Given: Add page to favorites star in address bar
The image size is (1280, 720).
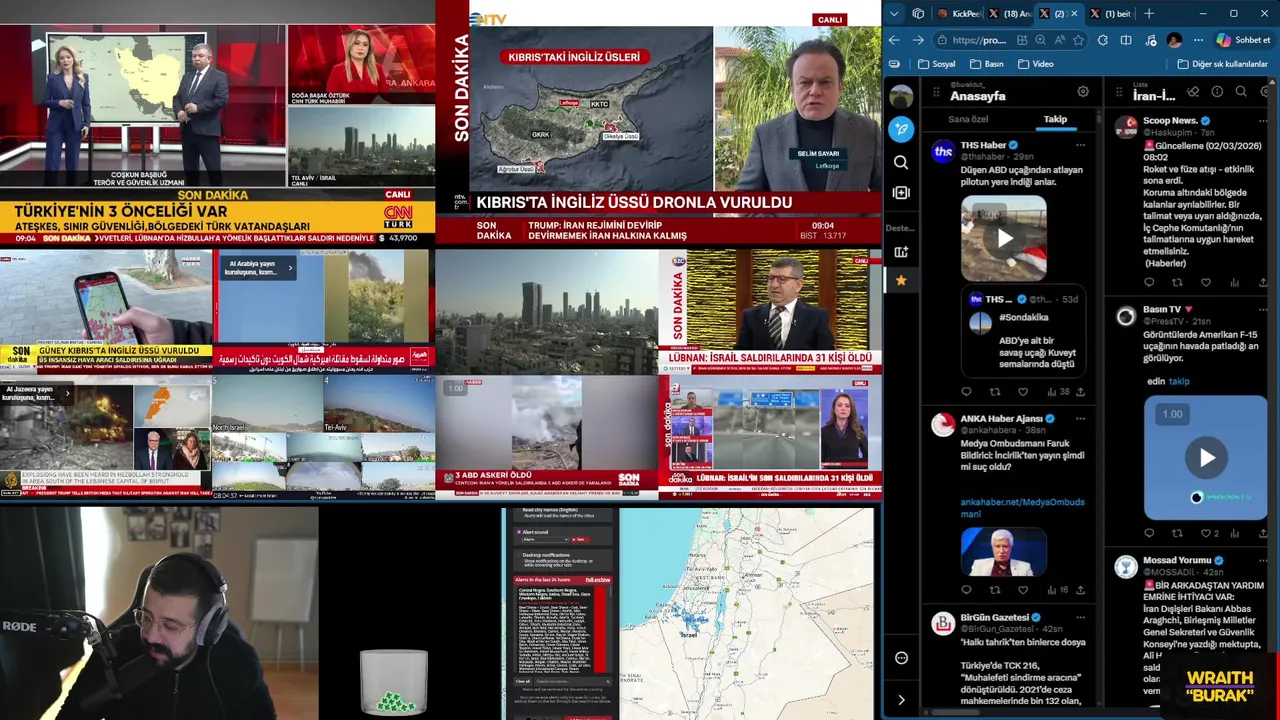Looking at the screenshot, I should point(1078,40).
